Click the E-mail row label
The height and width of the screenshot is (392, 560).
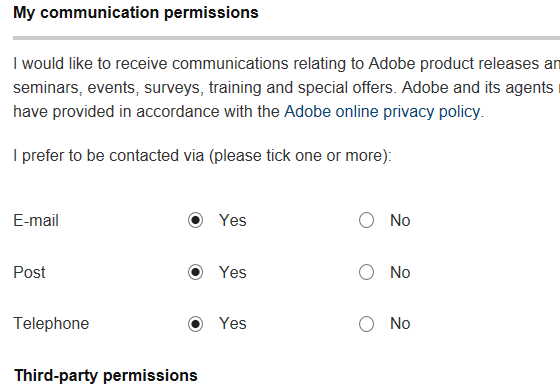pyautogui.click(x=36, y=220)
